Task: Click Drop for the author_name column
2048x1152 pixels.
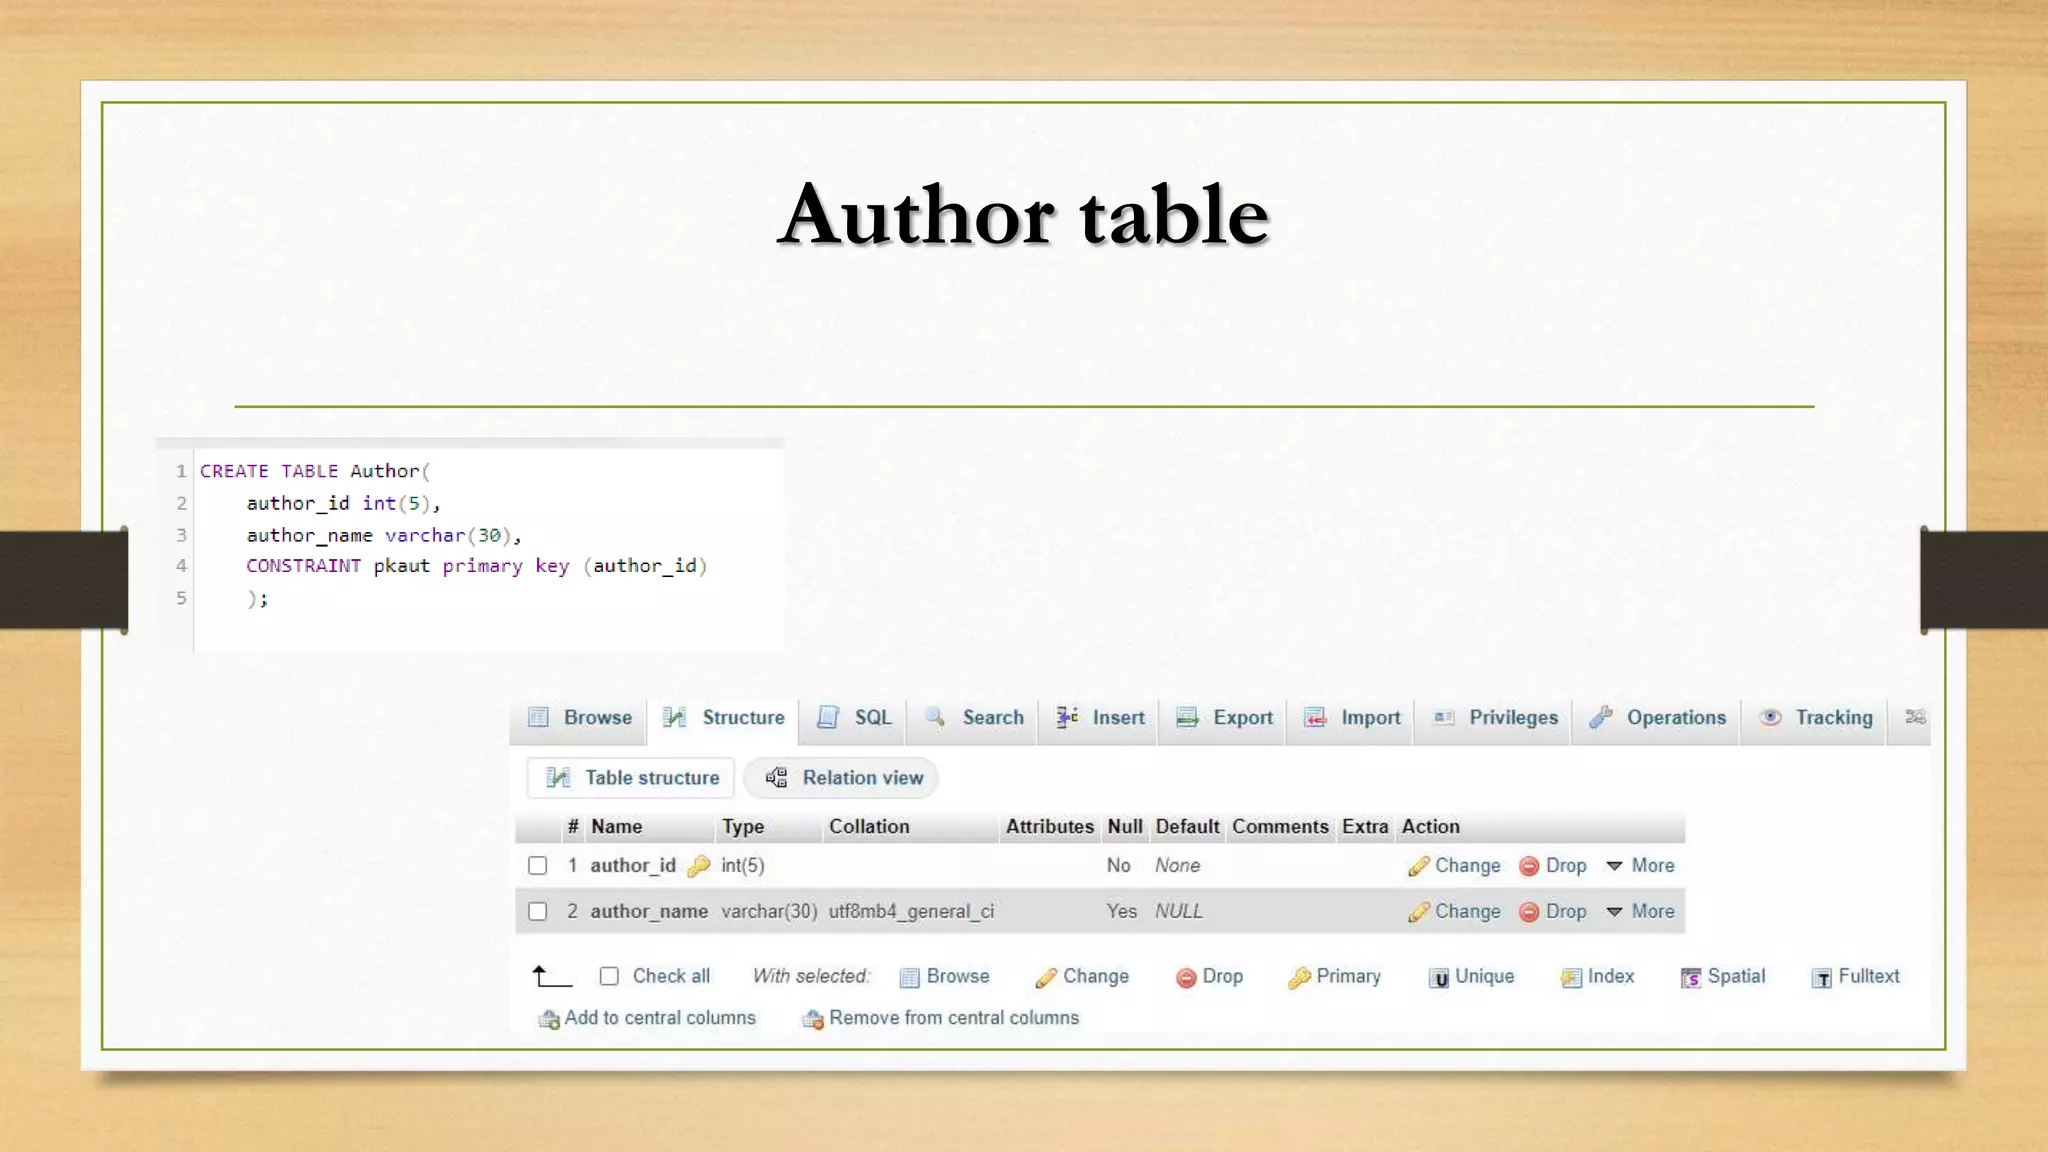Action: [x=1553, y=912]
